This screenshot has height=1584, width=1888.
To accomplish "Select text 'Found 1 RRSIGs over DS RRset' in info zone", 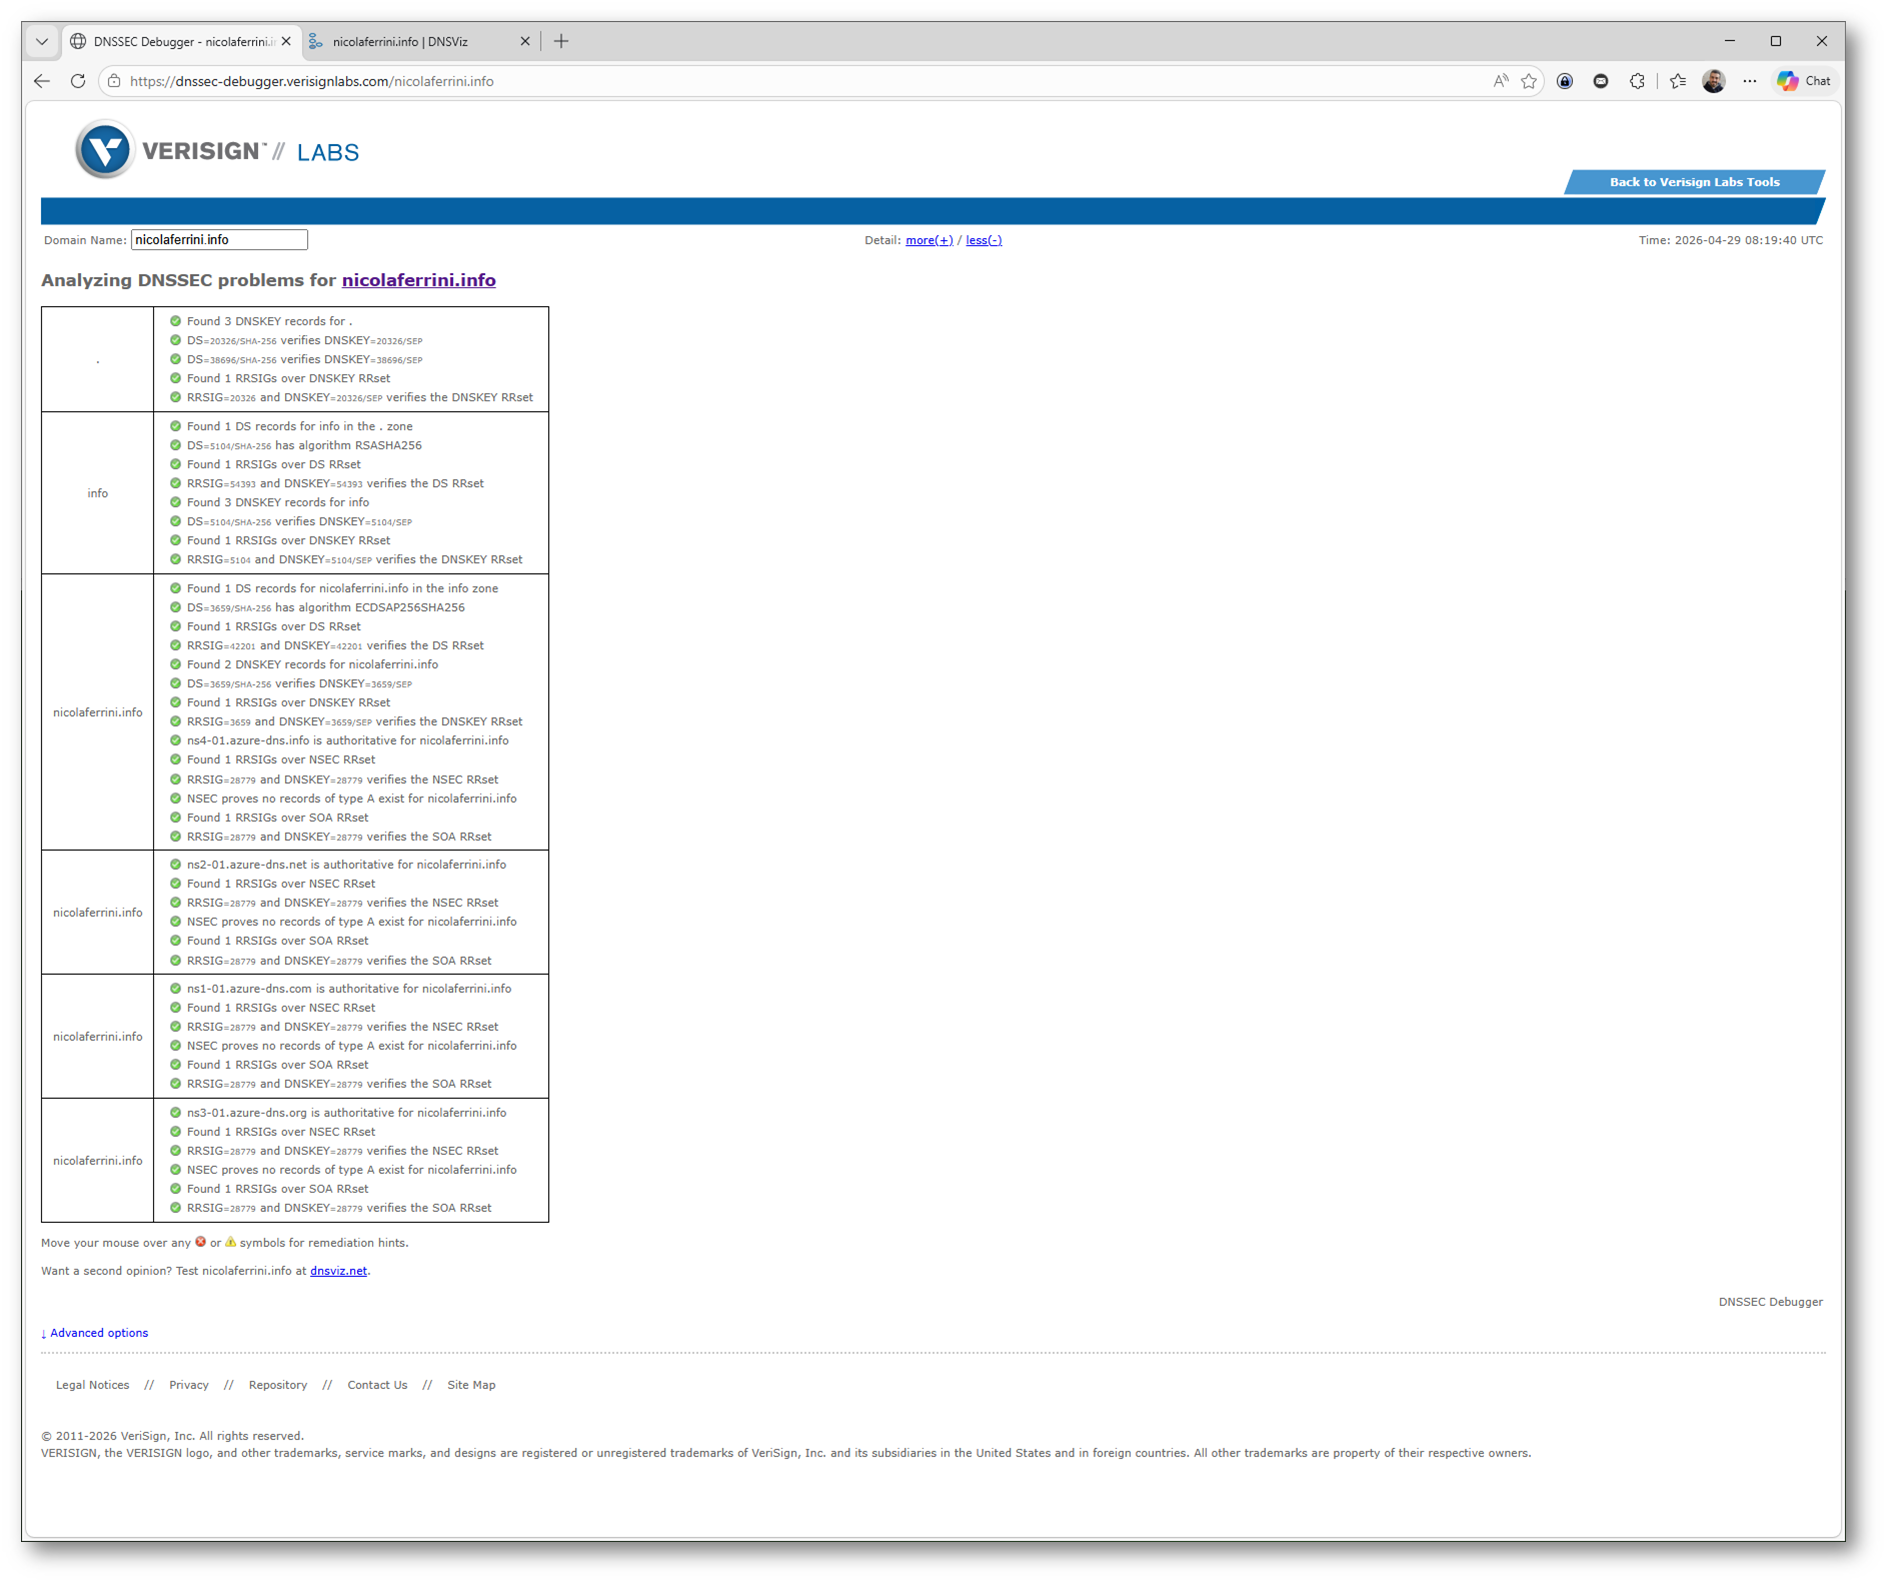I will coord(274,464).
